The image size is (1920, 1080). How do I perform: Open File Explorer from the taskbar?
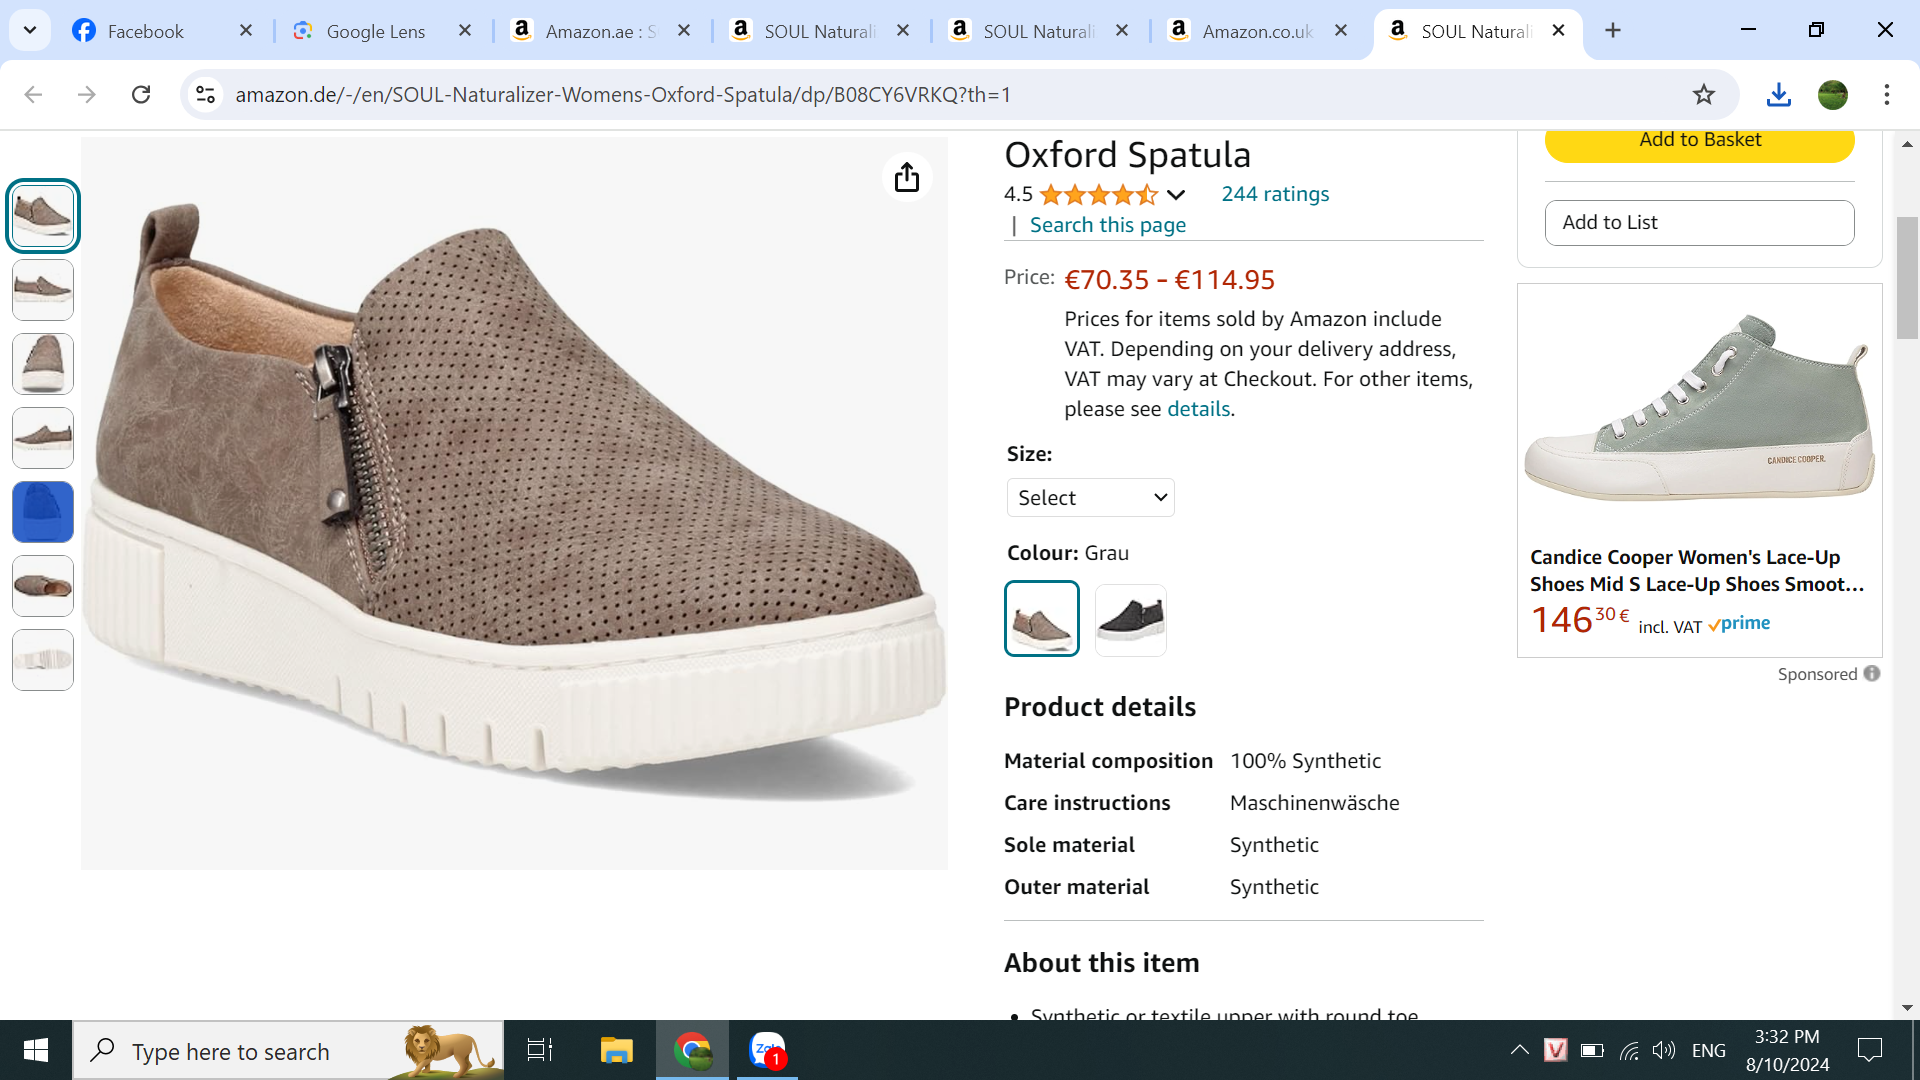tap(616, 1050)
